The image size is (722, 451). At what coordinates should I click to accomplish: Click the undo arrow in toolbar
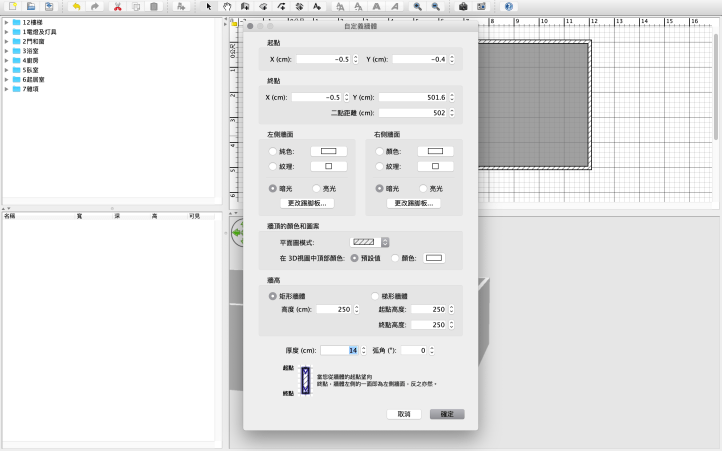coord(75,6)
